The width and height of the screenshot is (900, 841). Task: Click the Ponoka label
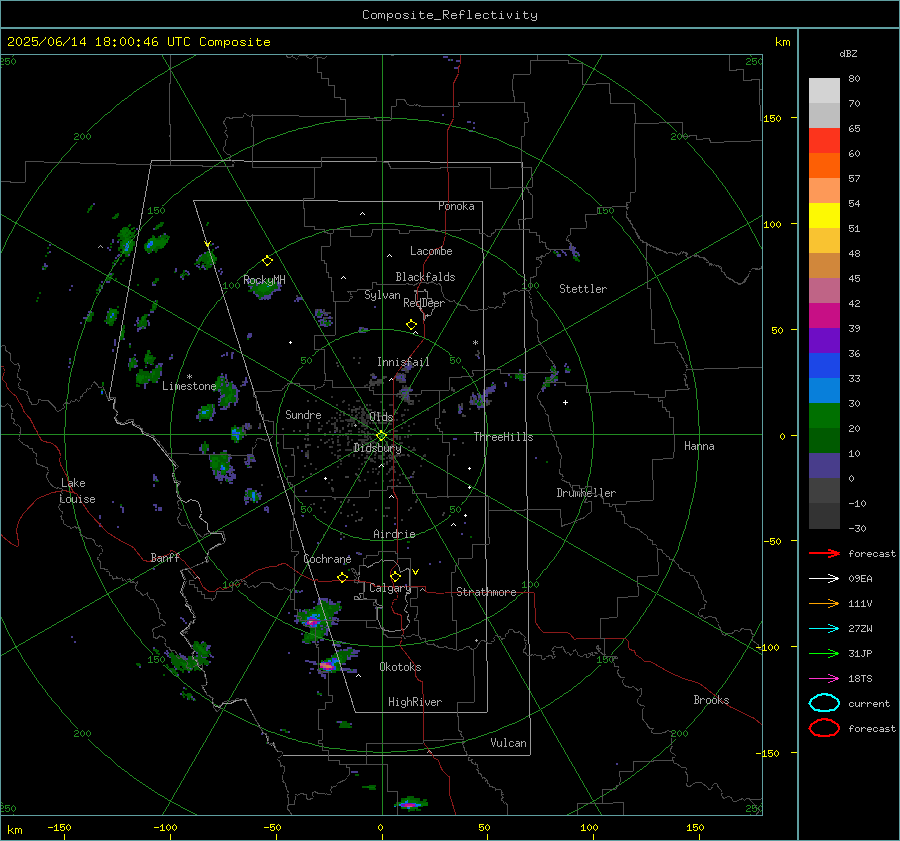(x=456, y=206)
